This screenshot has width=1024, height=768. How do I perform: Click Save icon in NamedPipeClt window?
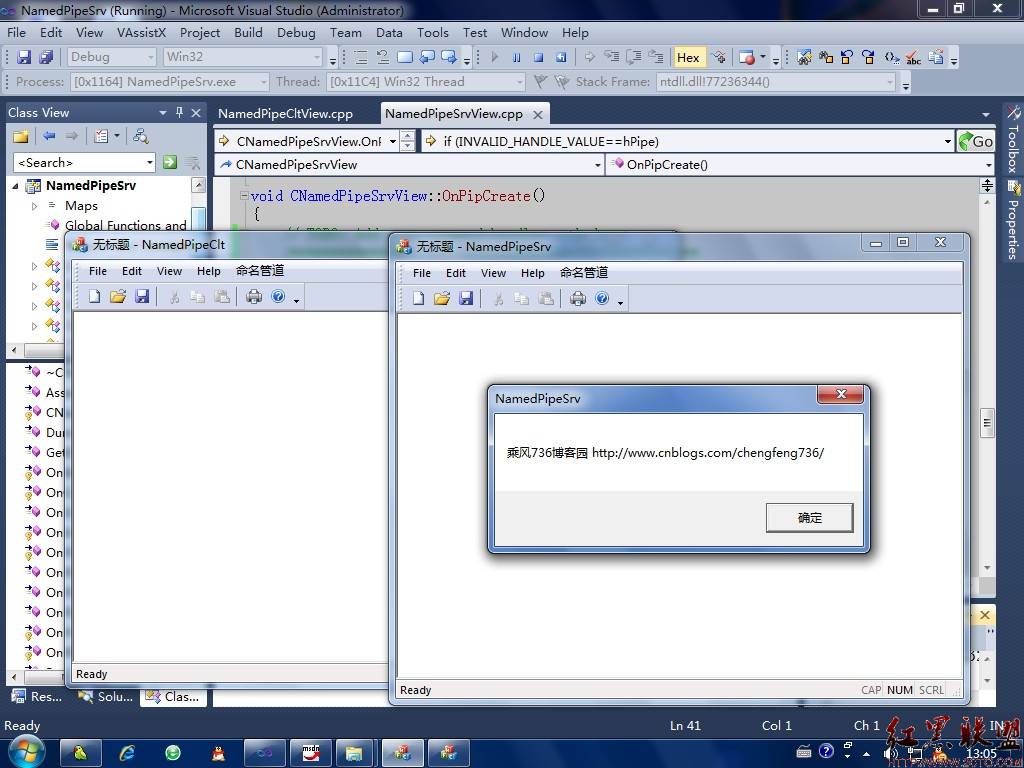point(142,296)
